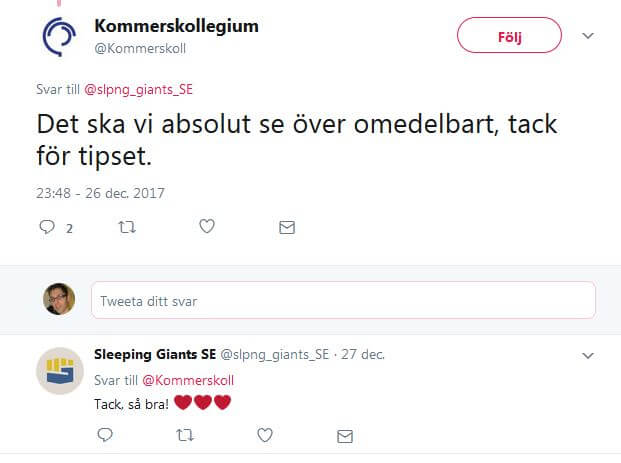
Task: Reply to Sleeping Giants SE tweet
Action: coord(105,435)
